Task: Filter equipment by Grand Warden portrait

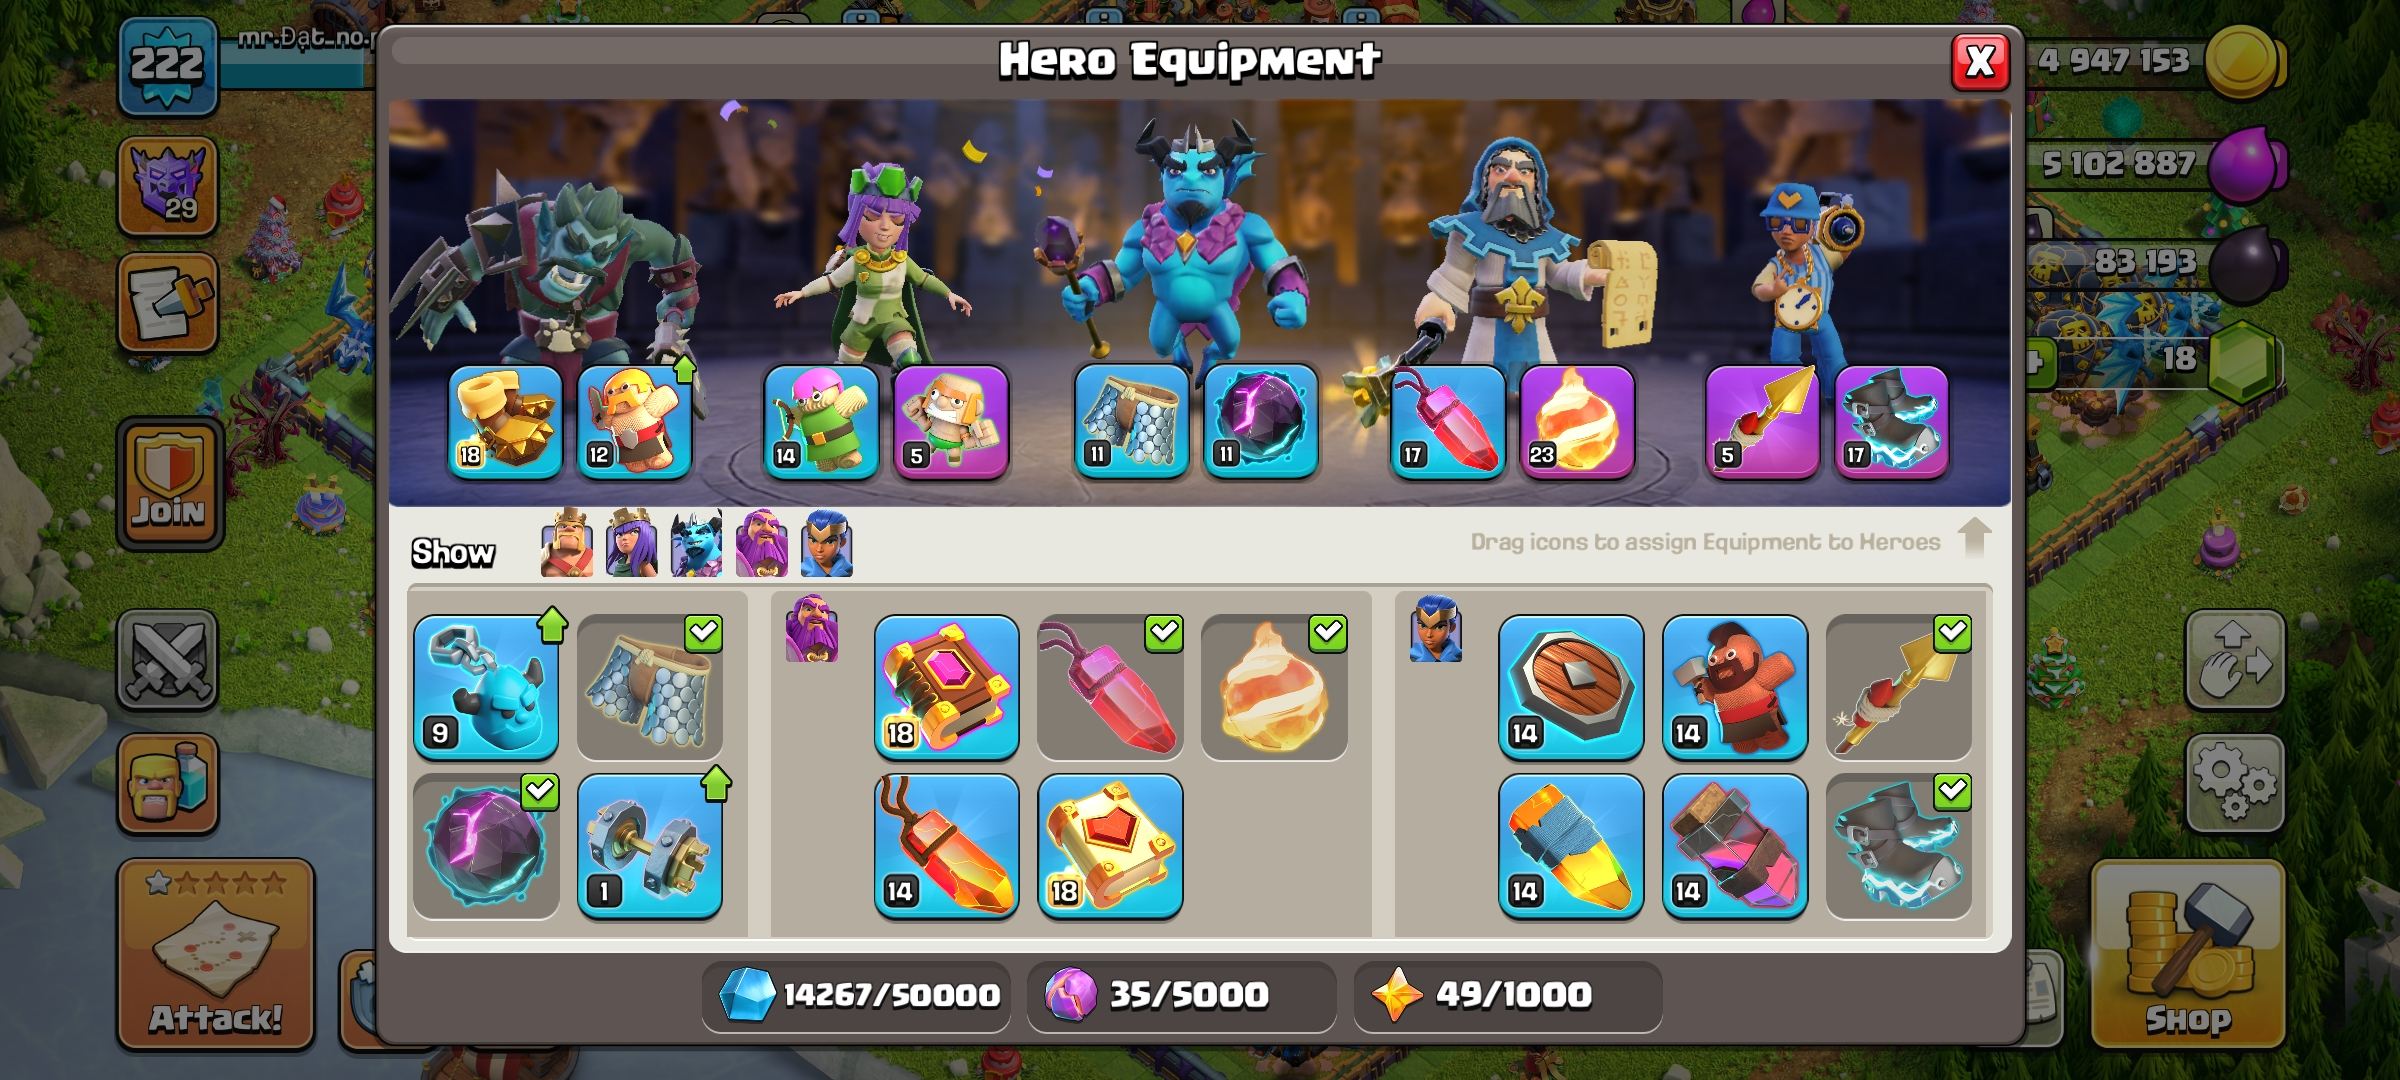Action: point(762,544)
